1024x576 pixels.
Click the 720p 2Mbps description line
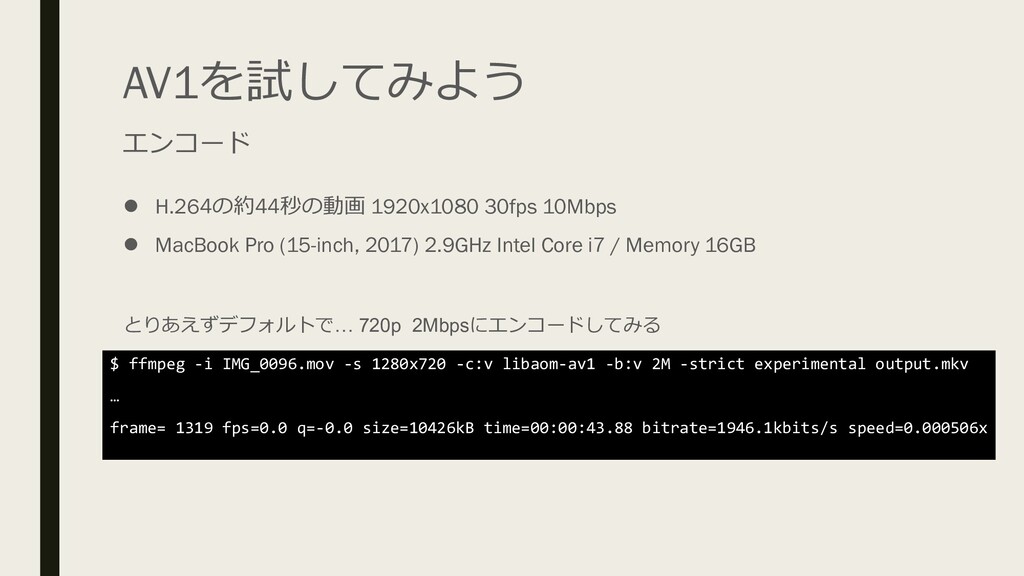[392, 325]
